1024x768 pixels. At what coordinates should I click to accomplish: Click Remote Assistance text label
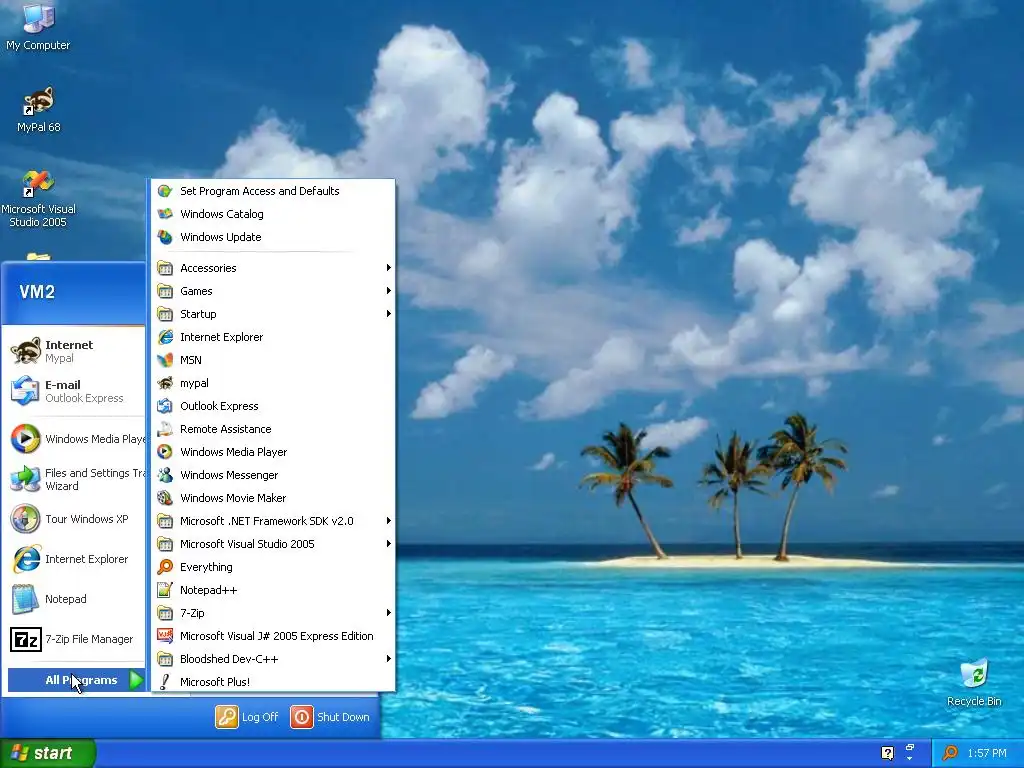225,429
